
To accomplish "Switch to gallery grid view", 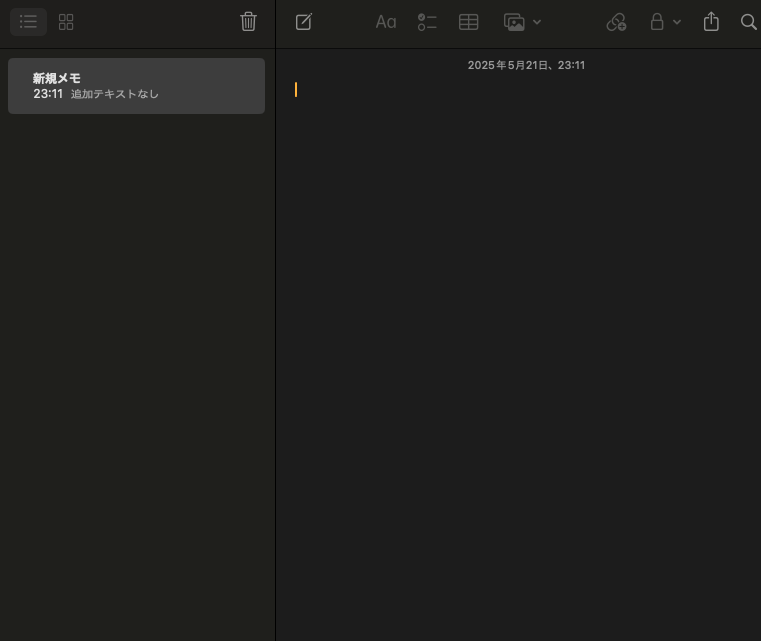I will click(66, 22).
